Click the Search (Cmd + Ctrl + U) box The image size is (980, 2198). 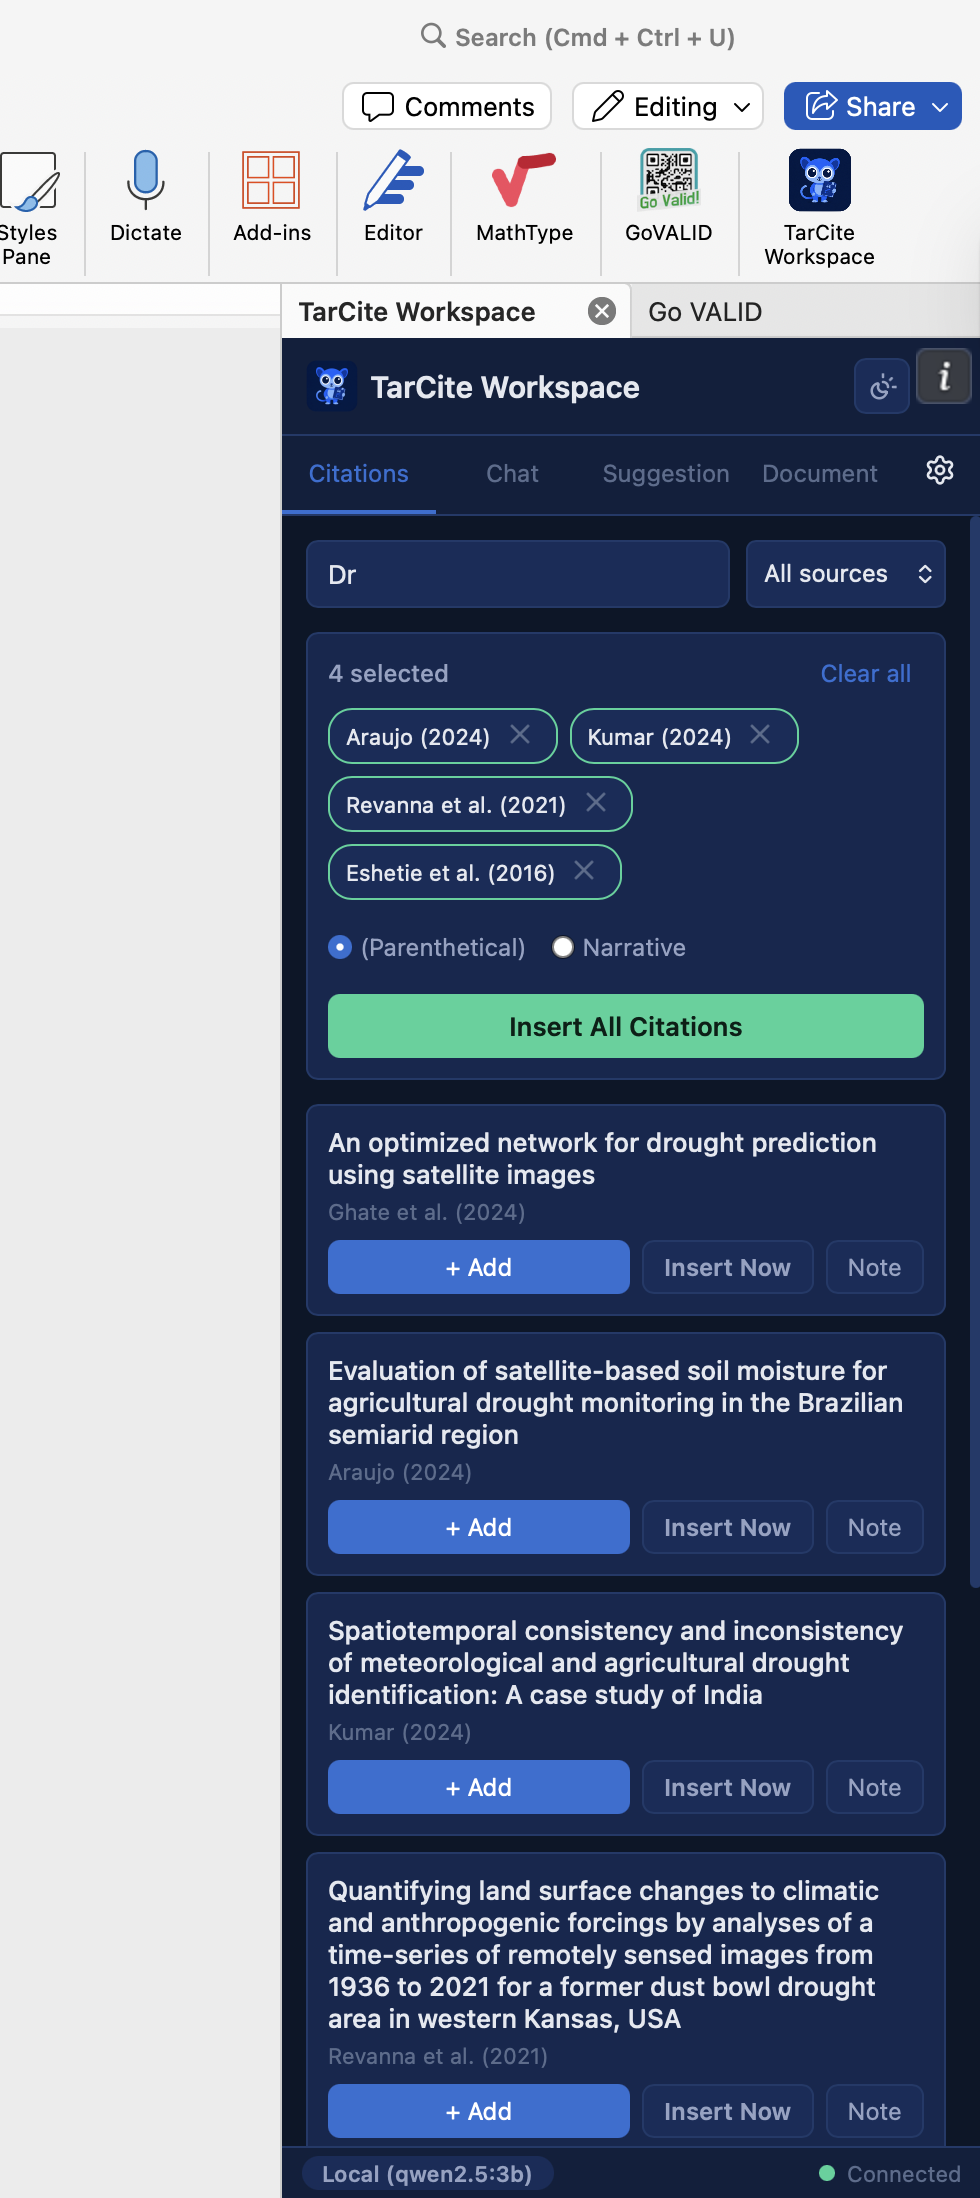pos(578,37)
